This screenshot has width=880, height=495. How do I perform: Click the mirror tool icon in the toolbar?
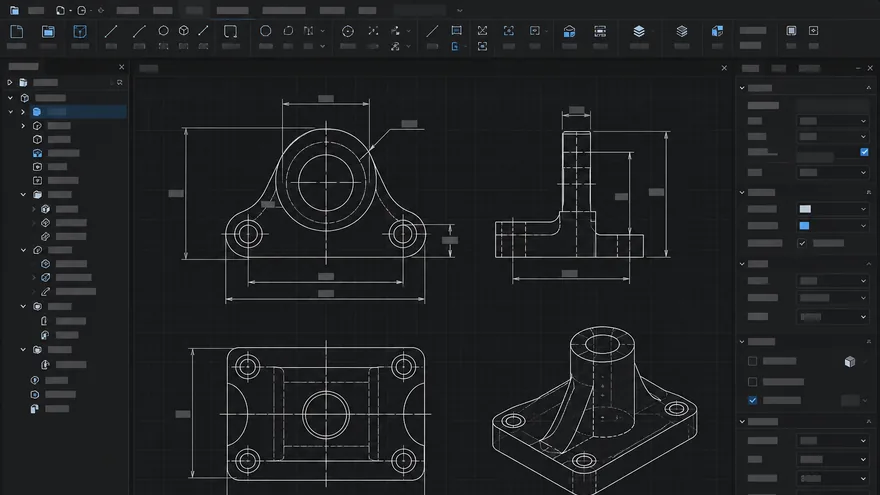tap(308, 31)
